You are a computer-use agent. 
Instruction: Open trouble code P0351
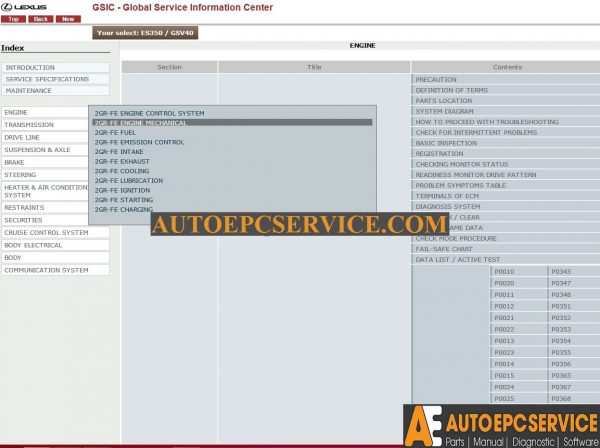tap(574, 306)
